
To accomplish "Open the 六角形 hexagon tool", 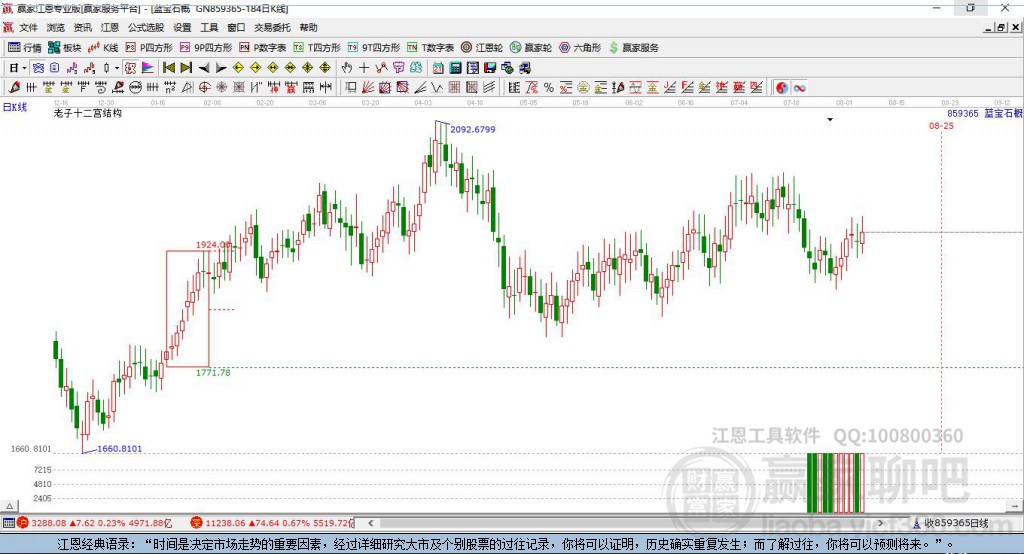I will (580, 48).
